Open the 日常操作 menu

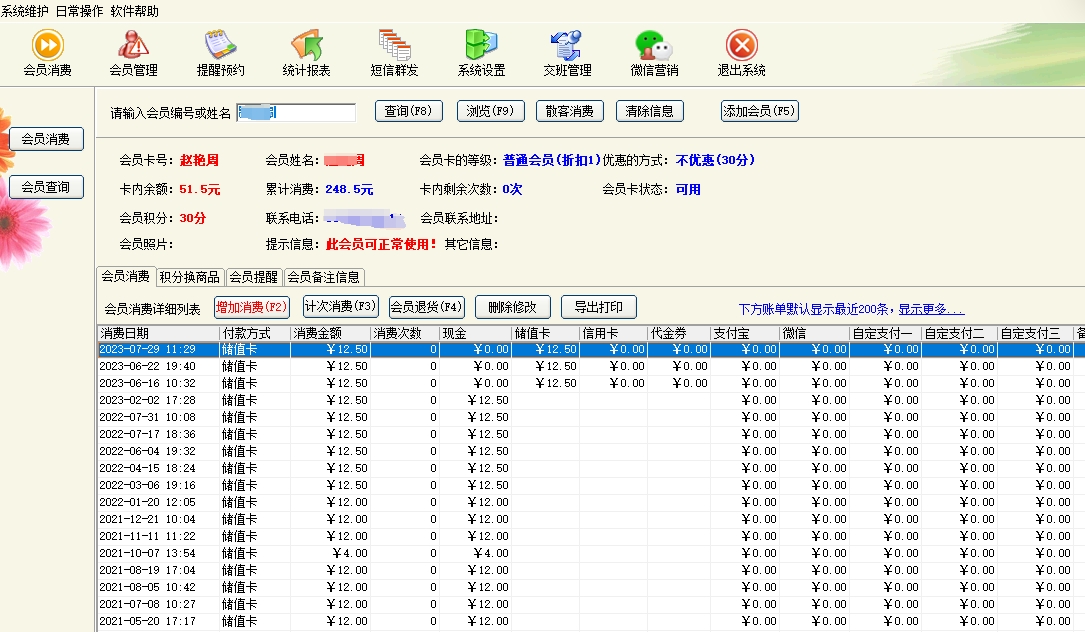(79, 11)
